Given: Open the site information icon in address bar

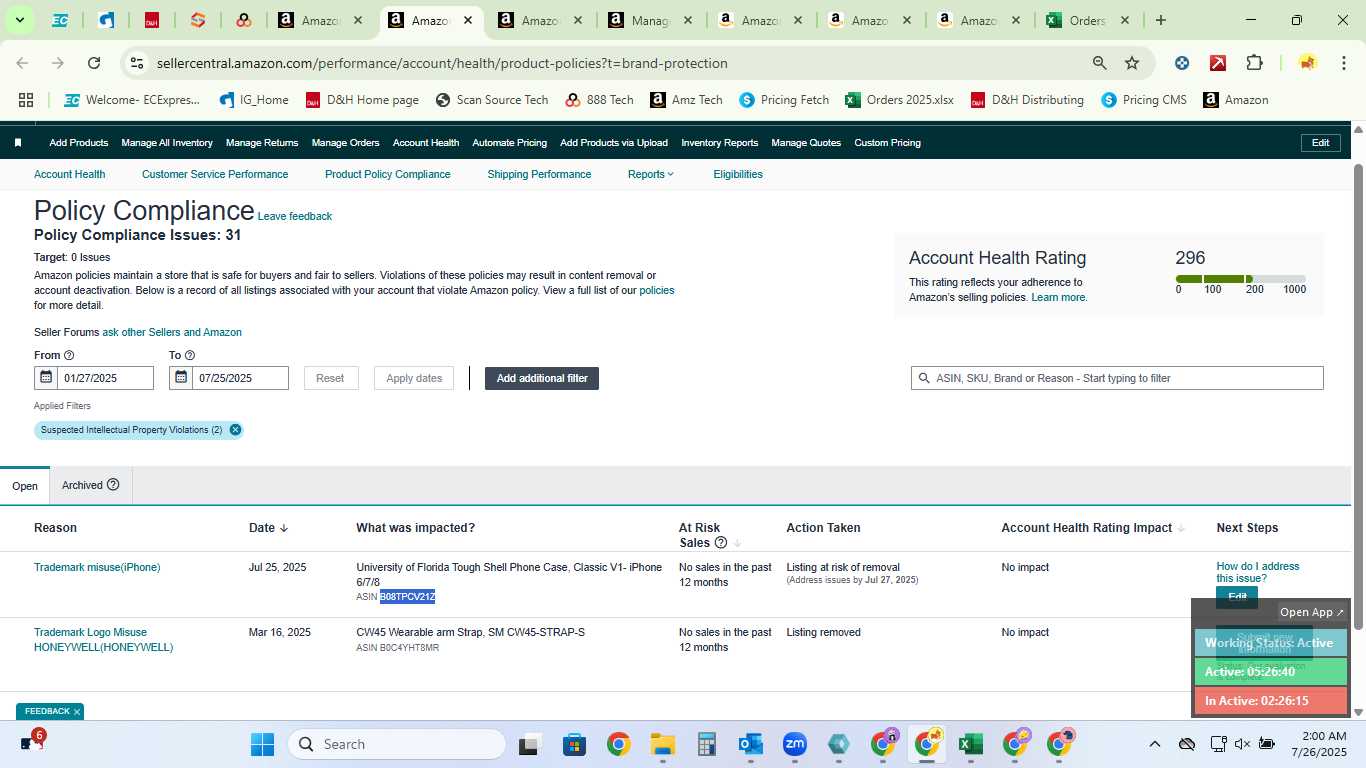Looking at the screenshot, I should point(137,63).
